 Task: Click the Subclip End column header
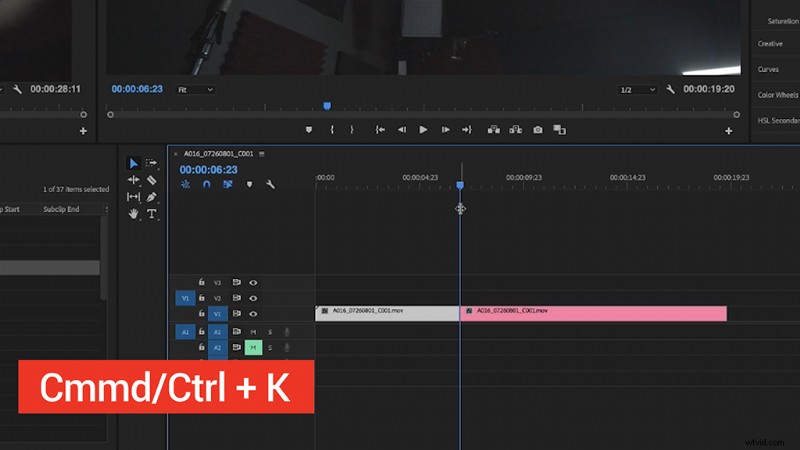click(61, 209)
